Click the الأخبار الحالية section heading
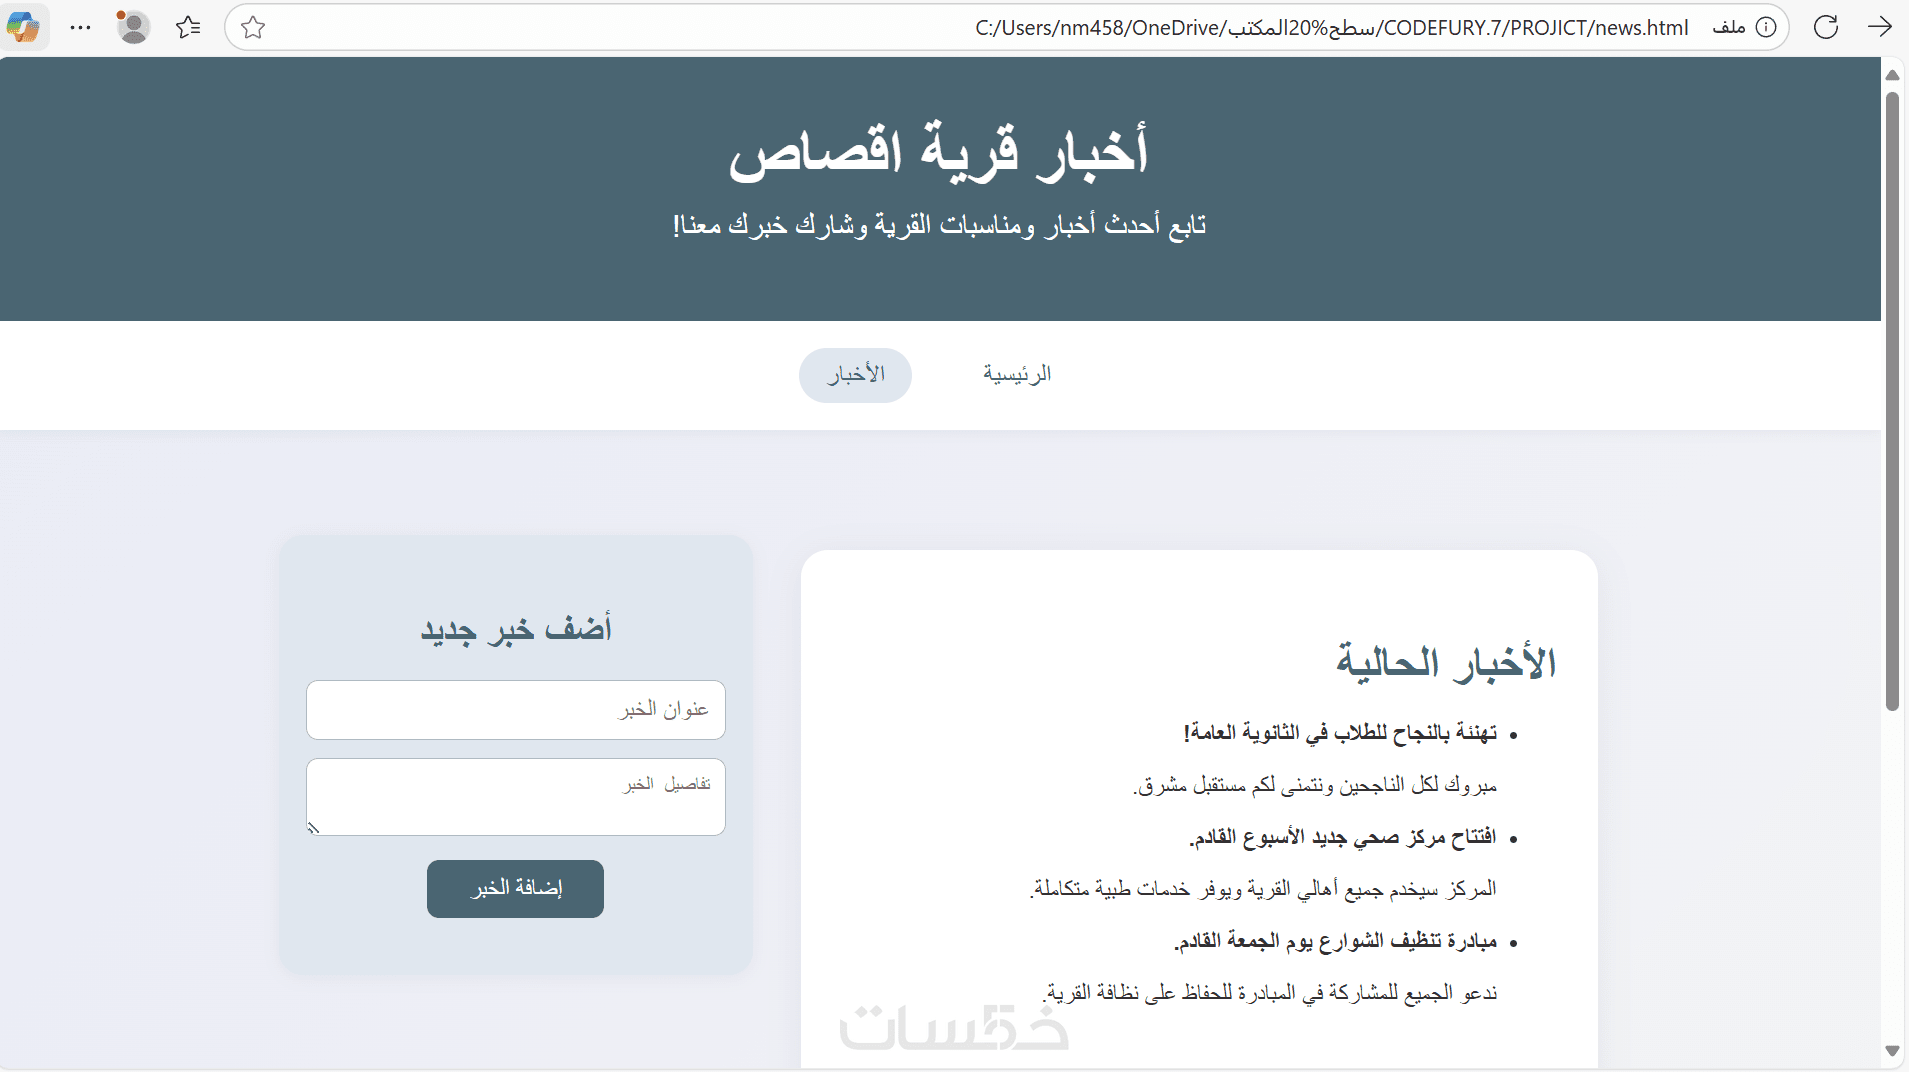The height and width of the screenshot is (1072, 1909). tap(1446, 663)
